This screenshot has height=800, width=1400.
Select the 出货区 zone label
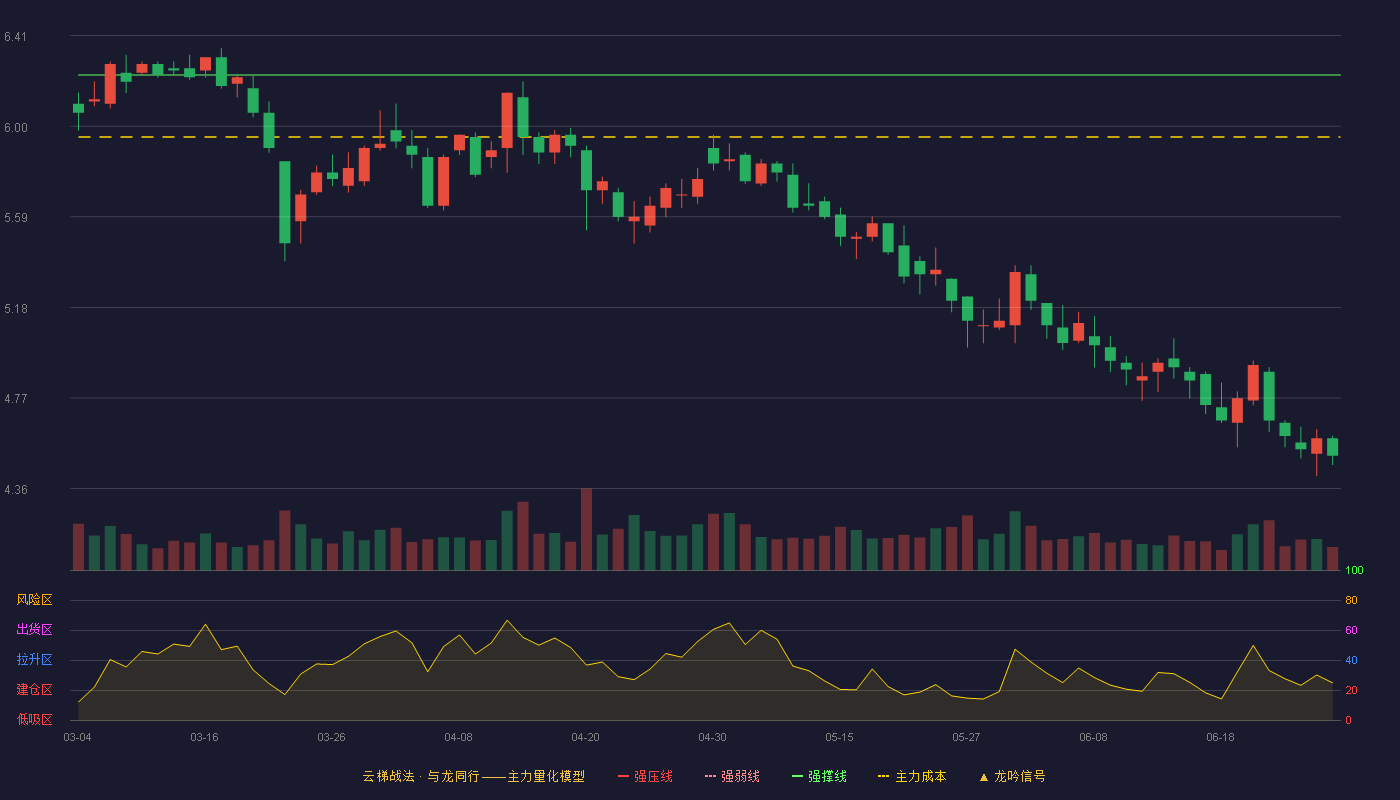35,630
